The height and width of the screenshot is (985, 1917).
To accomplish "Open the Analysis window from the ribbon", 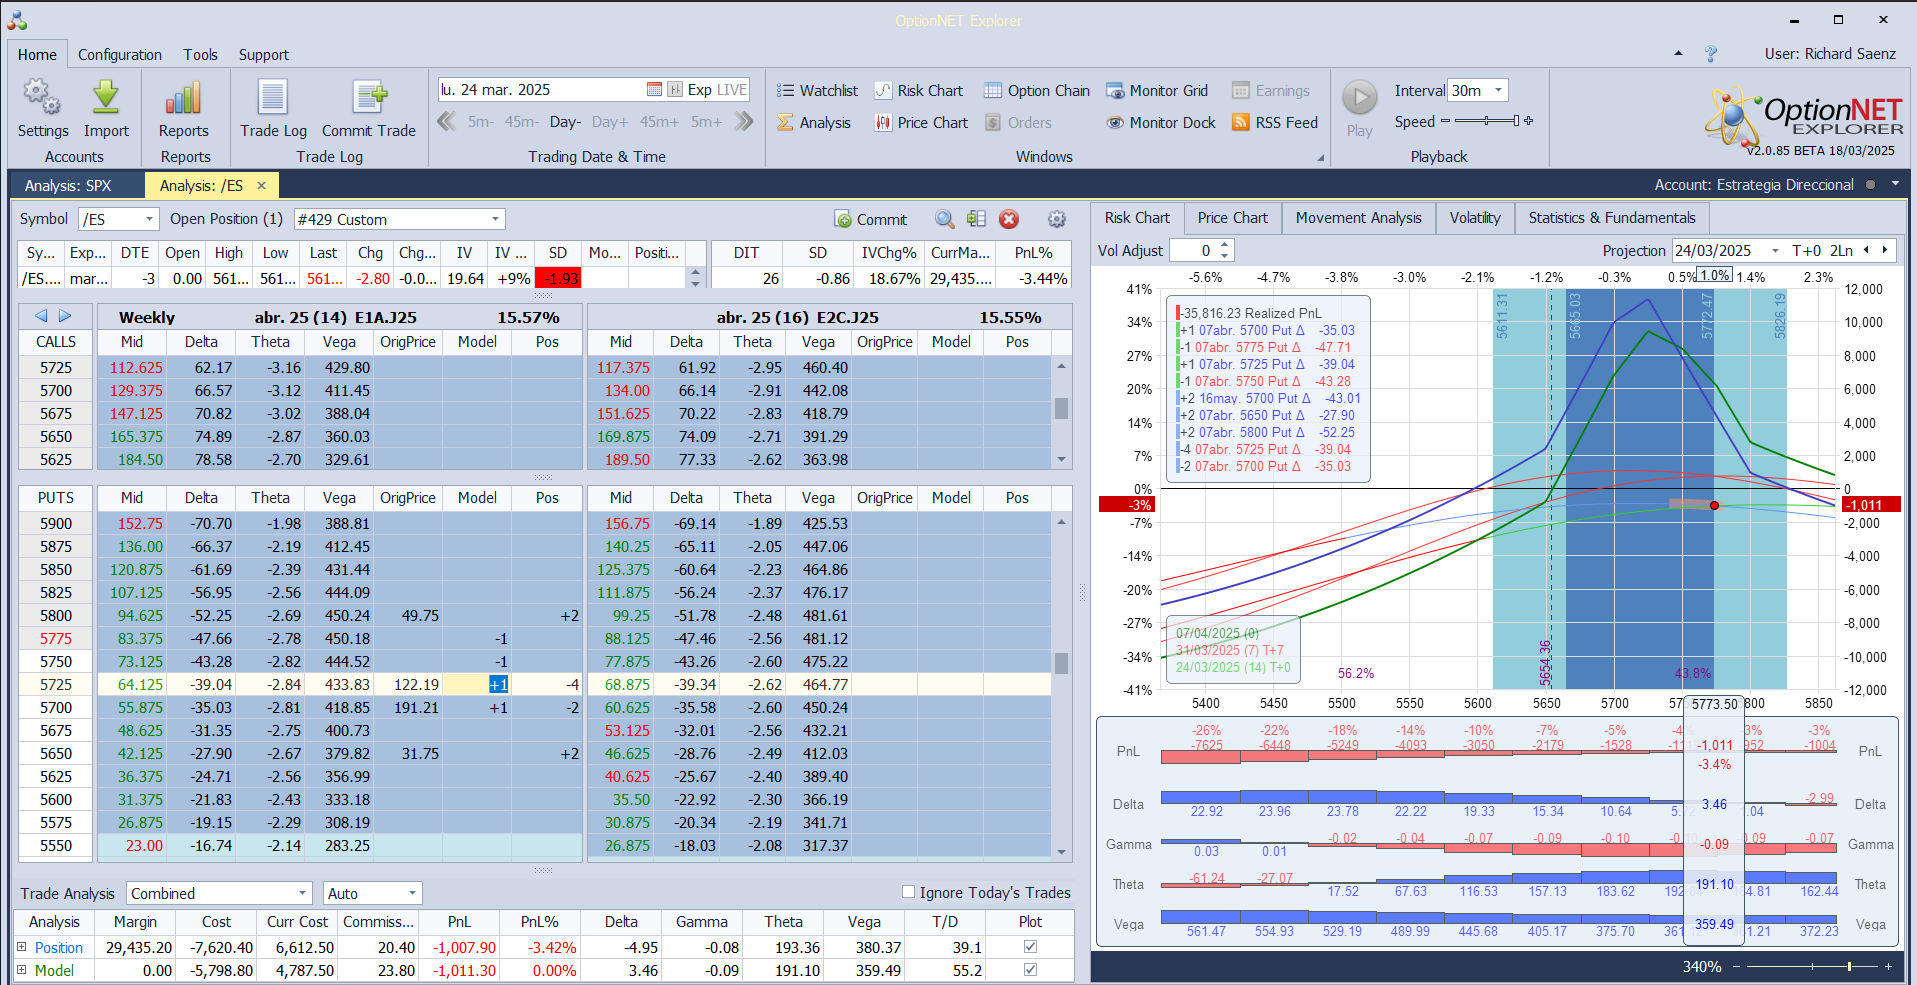I will (814, 122).
